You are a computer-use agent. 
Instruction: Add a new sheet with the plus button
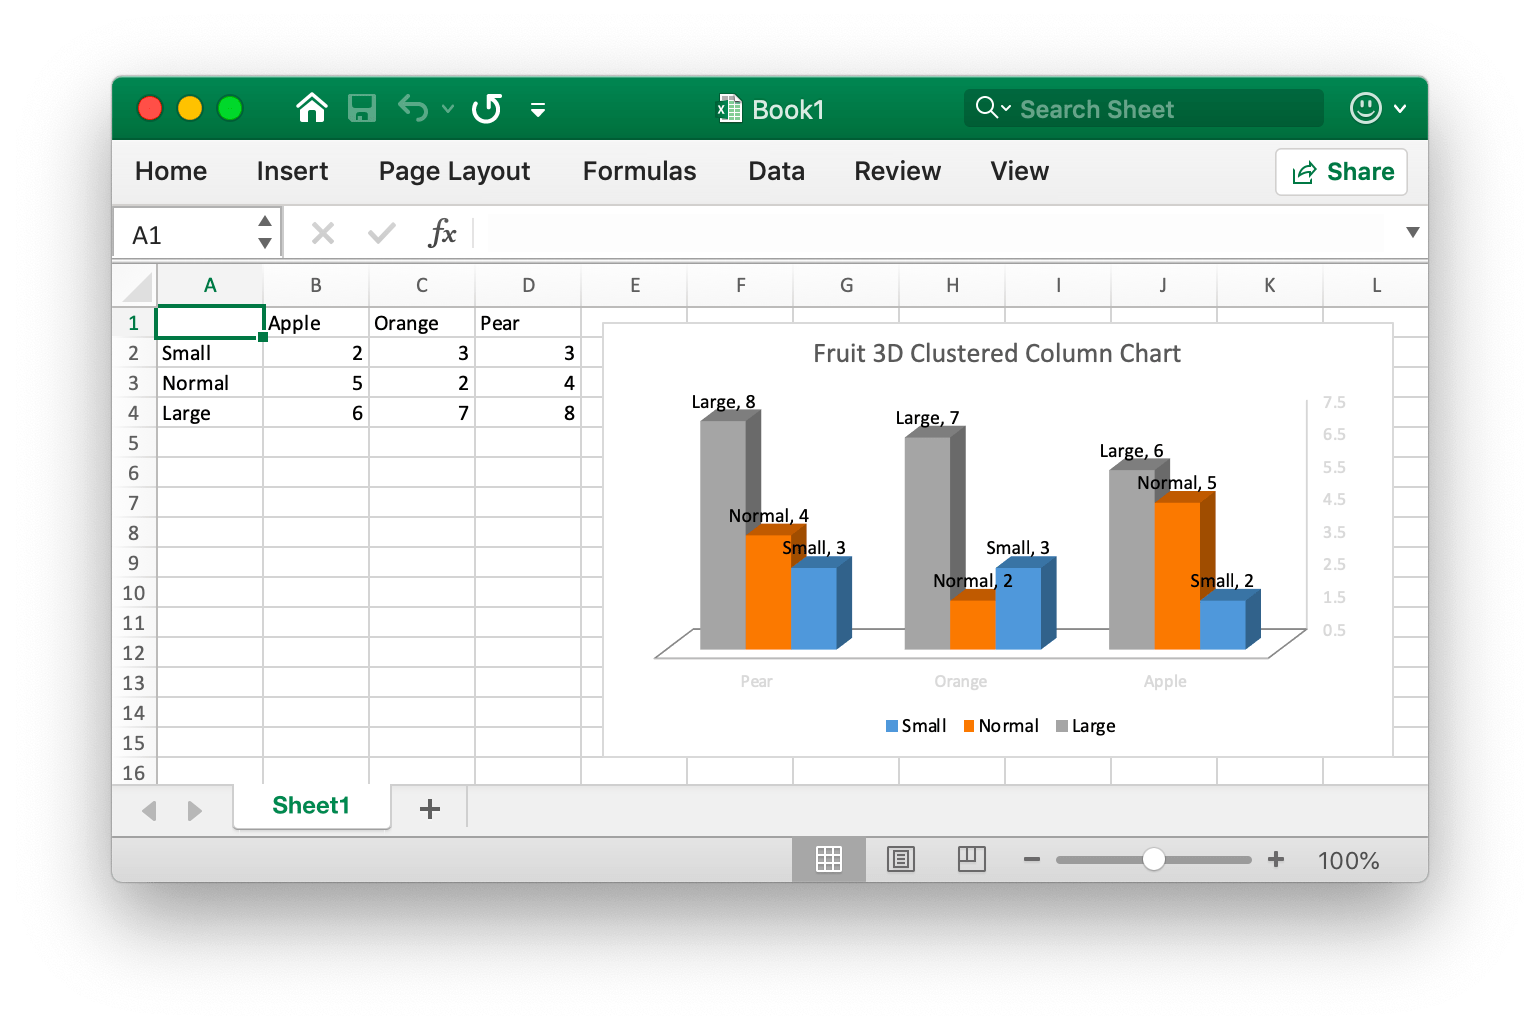[429, 808]
